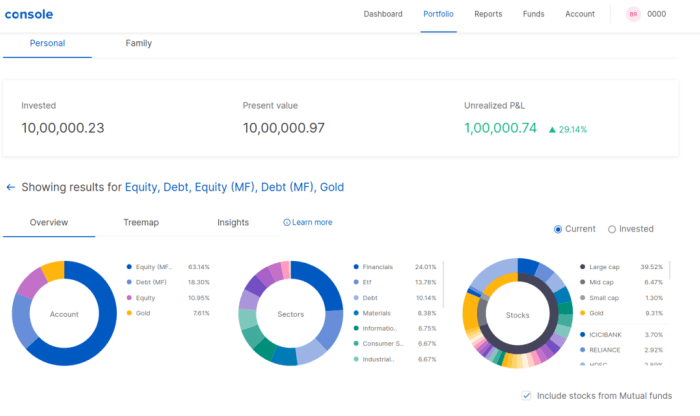Click the Sectors donut chart center
This screenshot has width=700, height=416.
(x=291, y=314)
